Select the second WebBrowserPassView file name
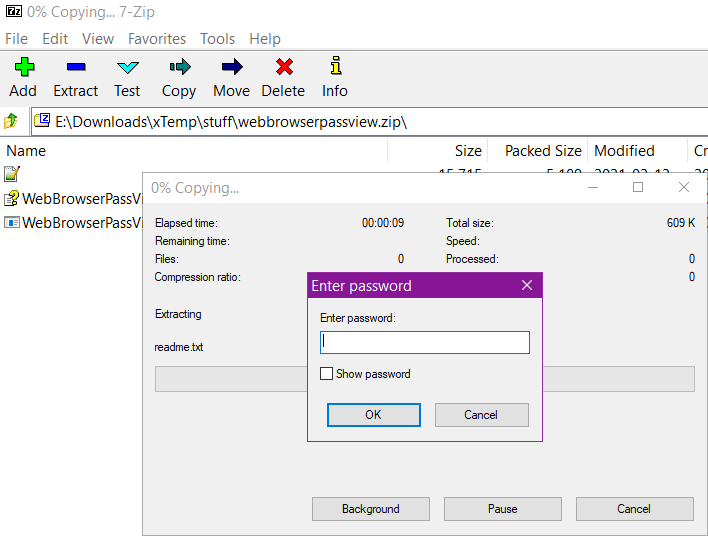Viewport: 708px width, 536px height. click(x=82, y=223)
